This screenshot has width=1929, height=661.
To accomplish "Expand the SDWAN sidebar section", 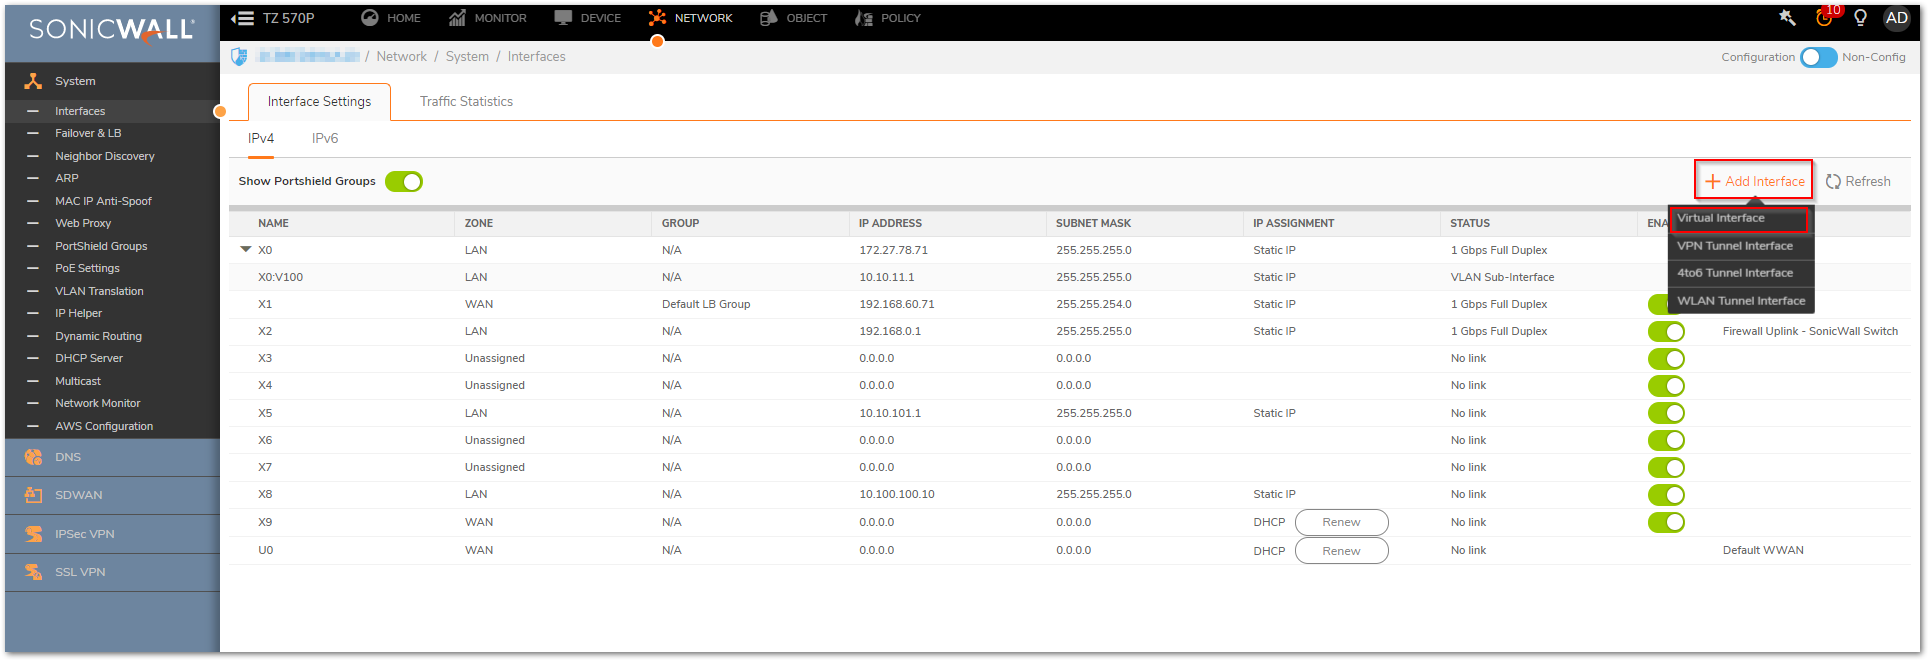I will point(112,495).
